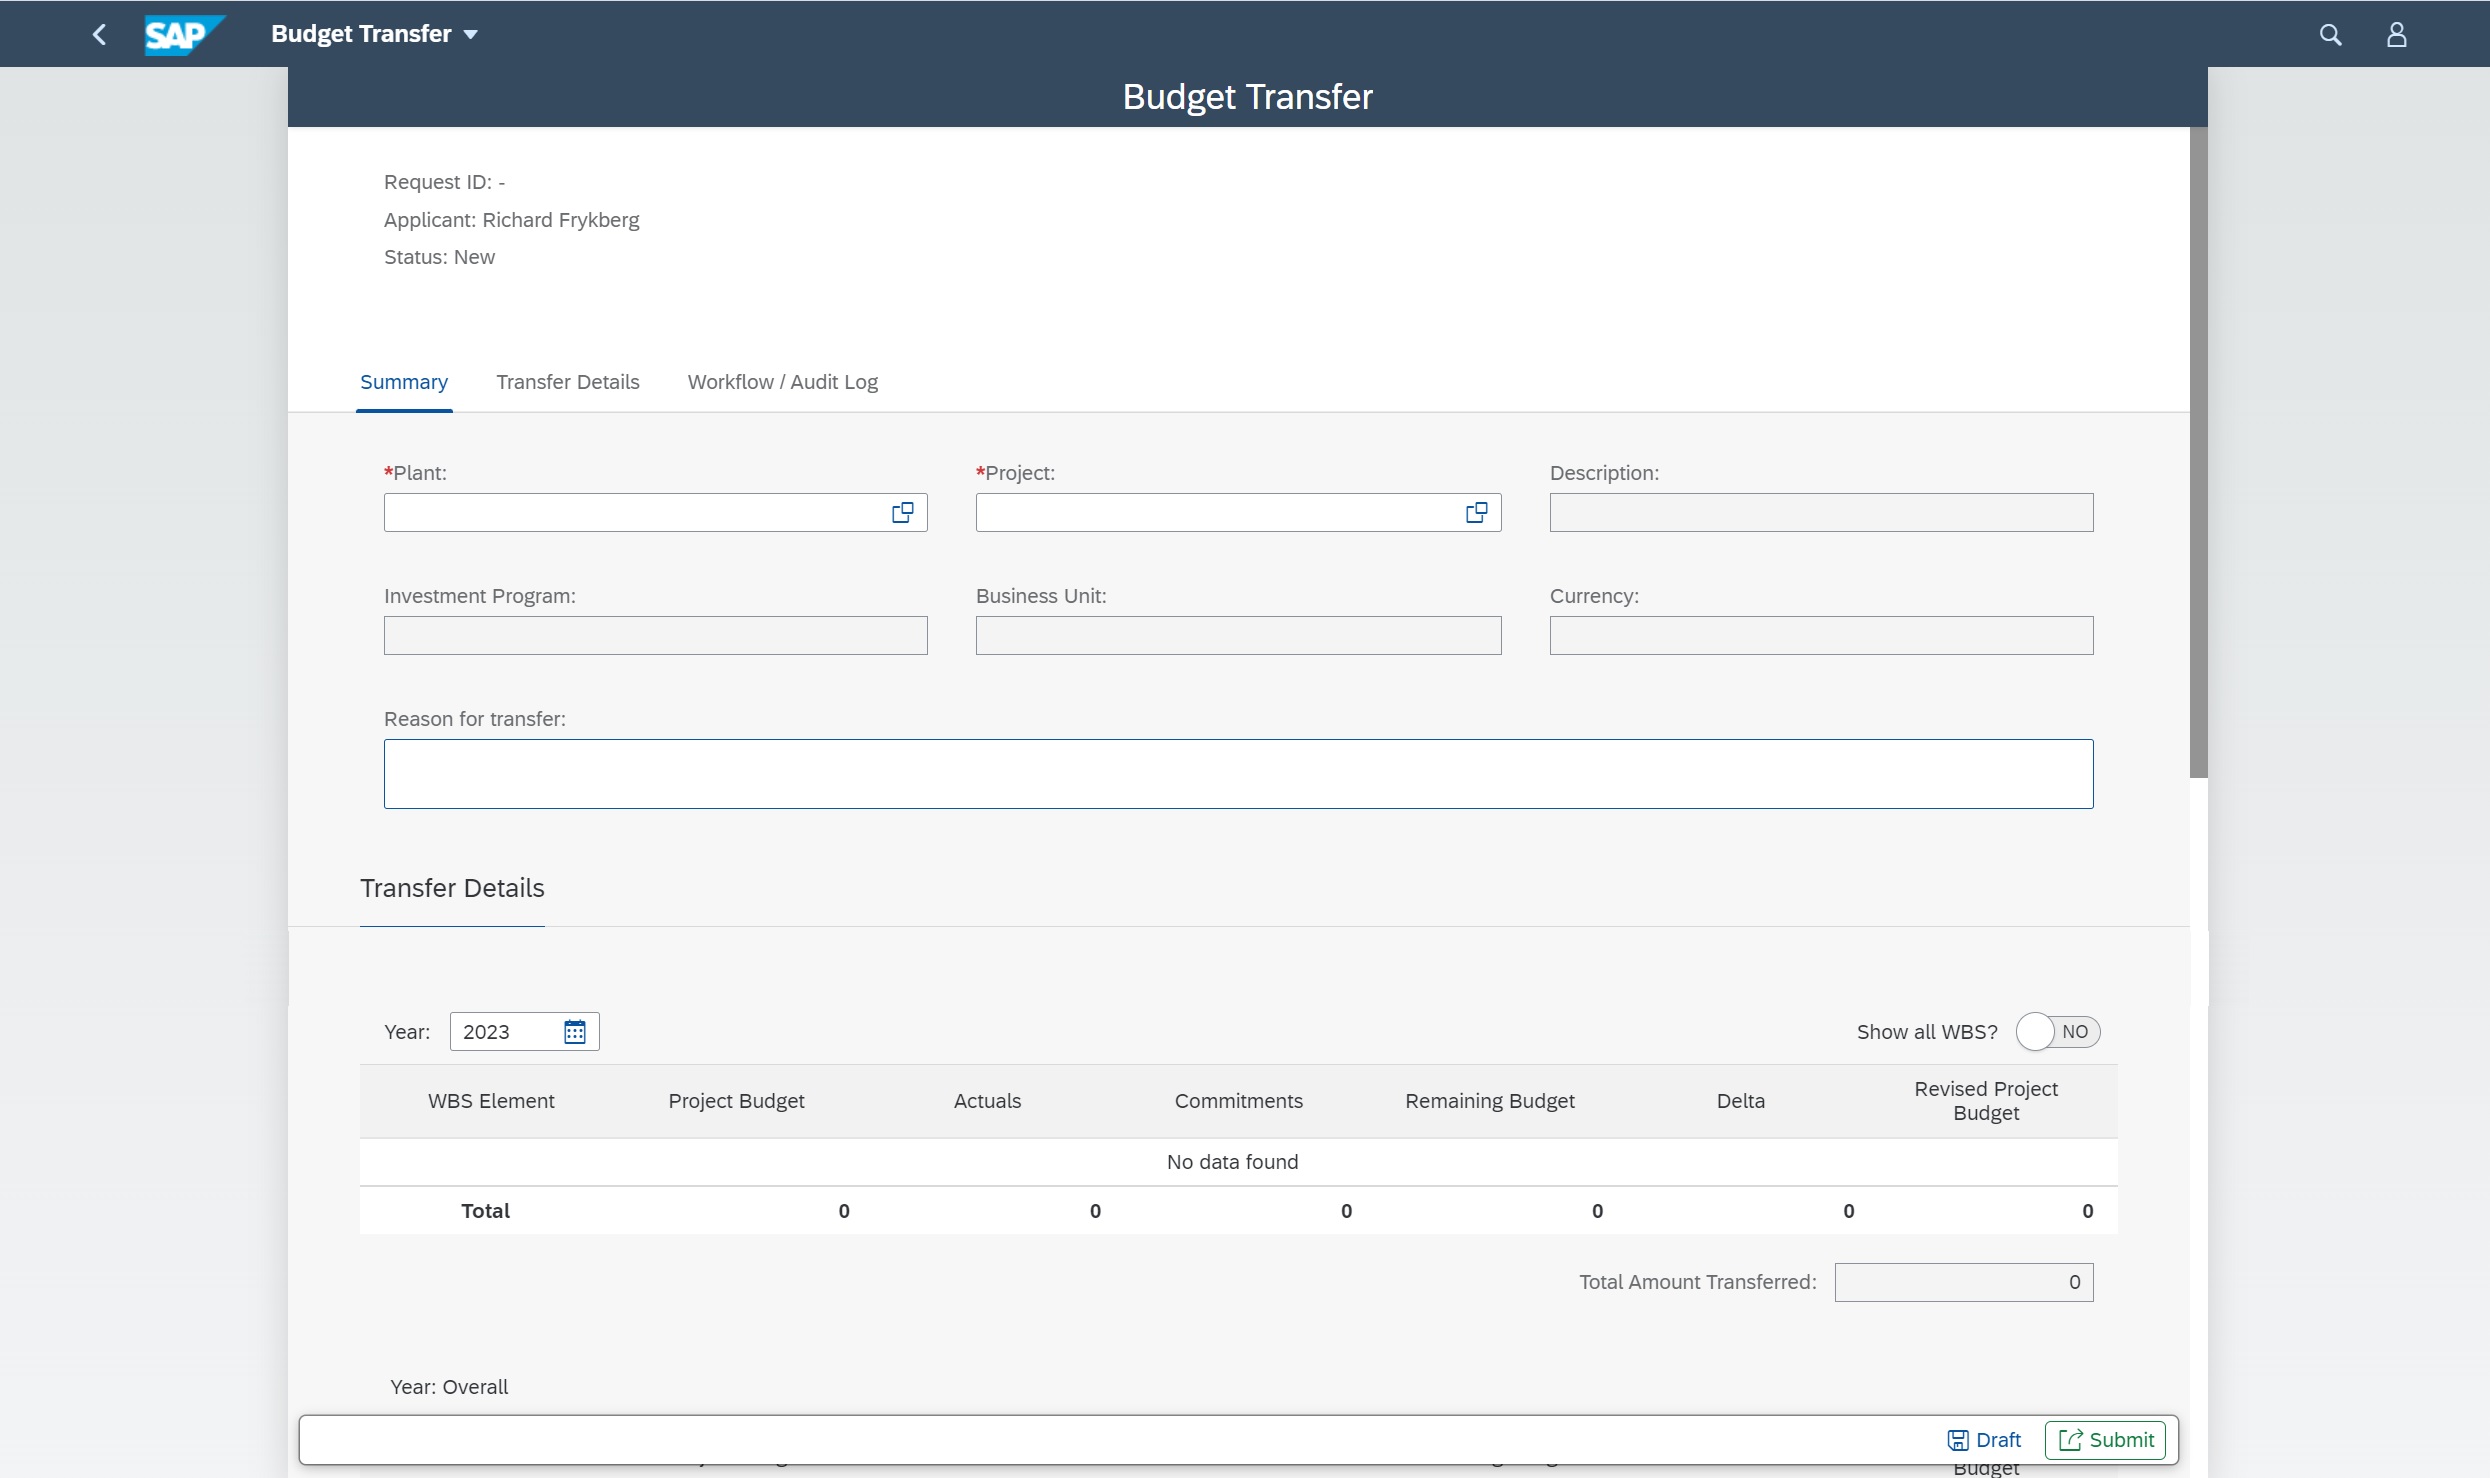This screenshot has width=2490, height=1478.
Task: Toggle Show all WBS to YES
Action: tap(2058, 1031)
